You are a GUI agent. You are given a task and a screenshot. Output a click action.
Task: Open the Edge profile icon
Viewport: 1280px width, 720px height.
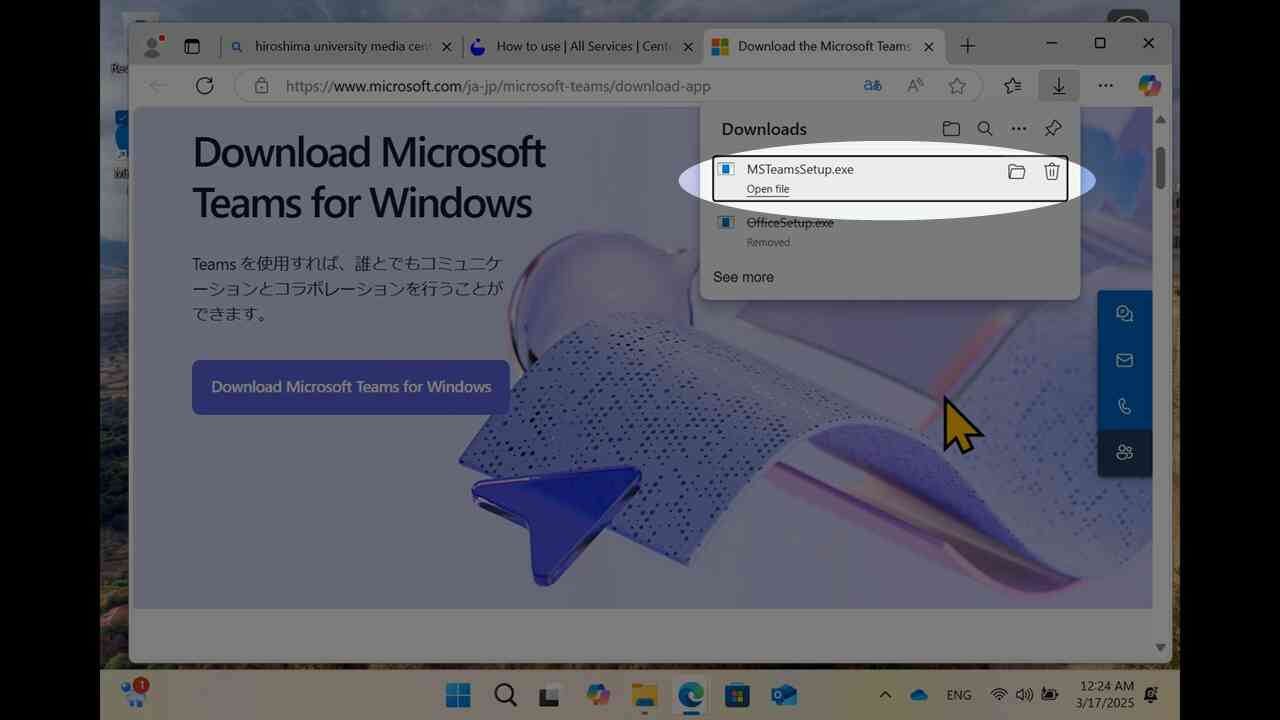[153, 46]
